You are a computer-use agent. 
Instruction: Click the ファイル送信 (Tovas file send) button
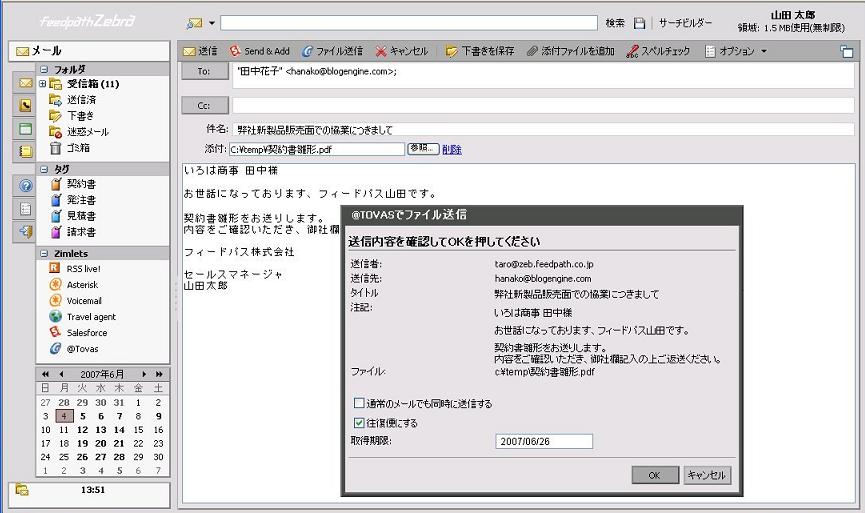(x=332, y=51)
